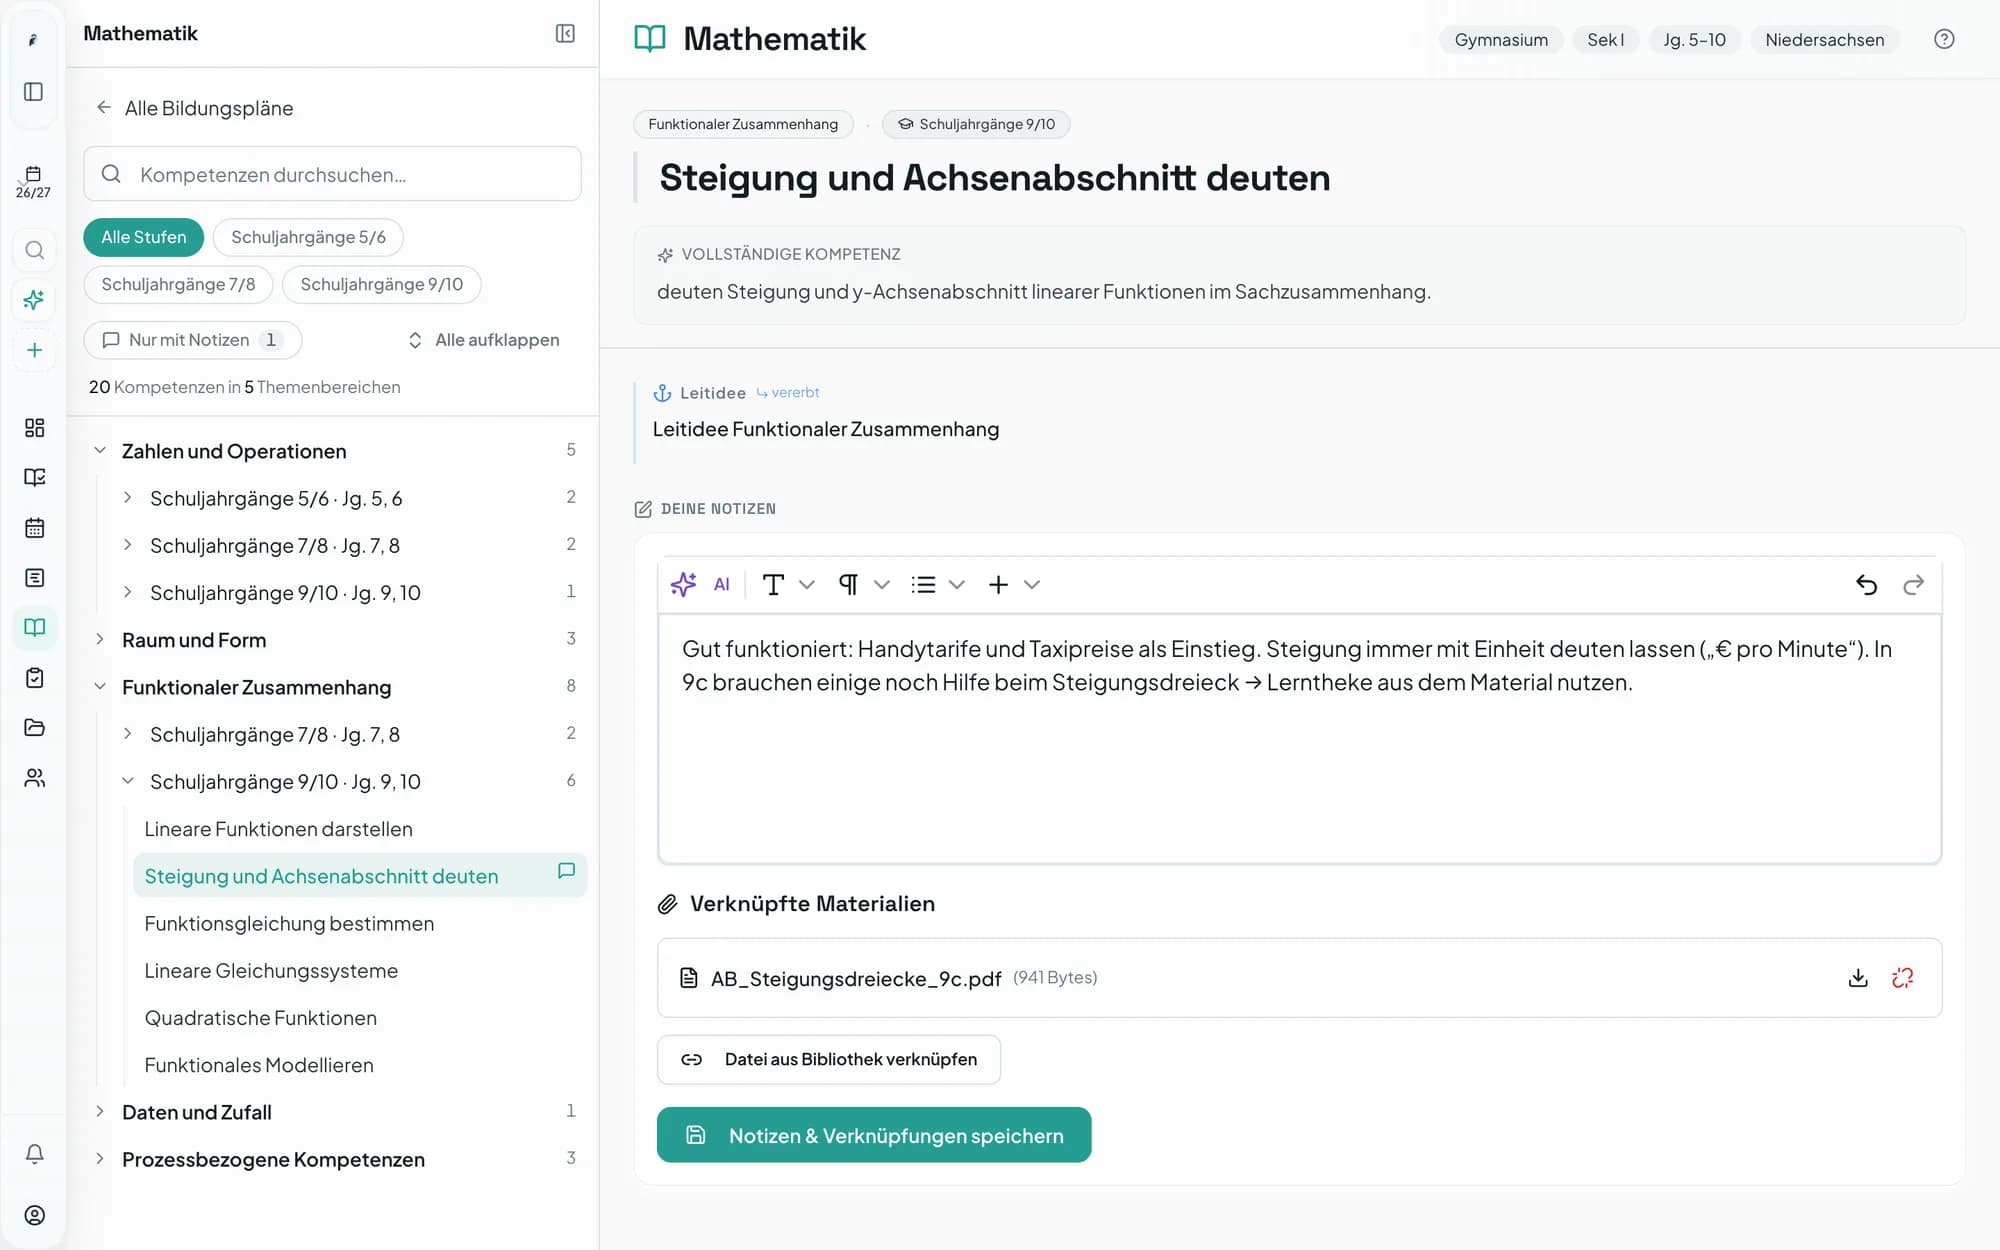
Task: Filter by Schuljahrgänge 7/8 chip
Action: point(178,284)
